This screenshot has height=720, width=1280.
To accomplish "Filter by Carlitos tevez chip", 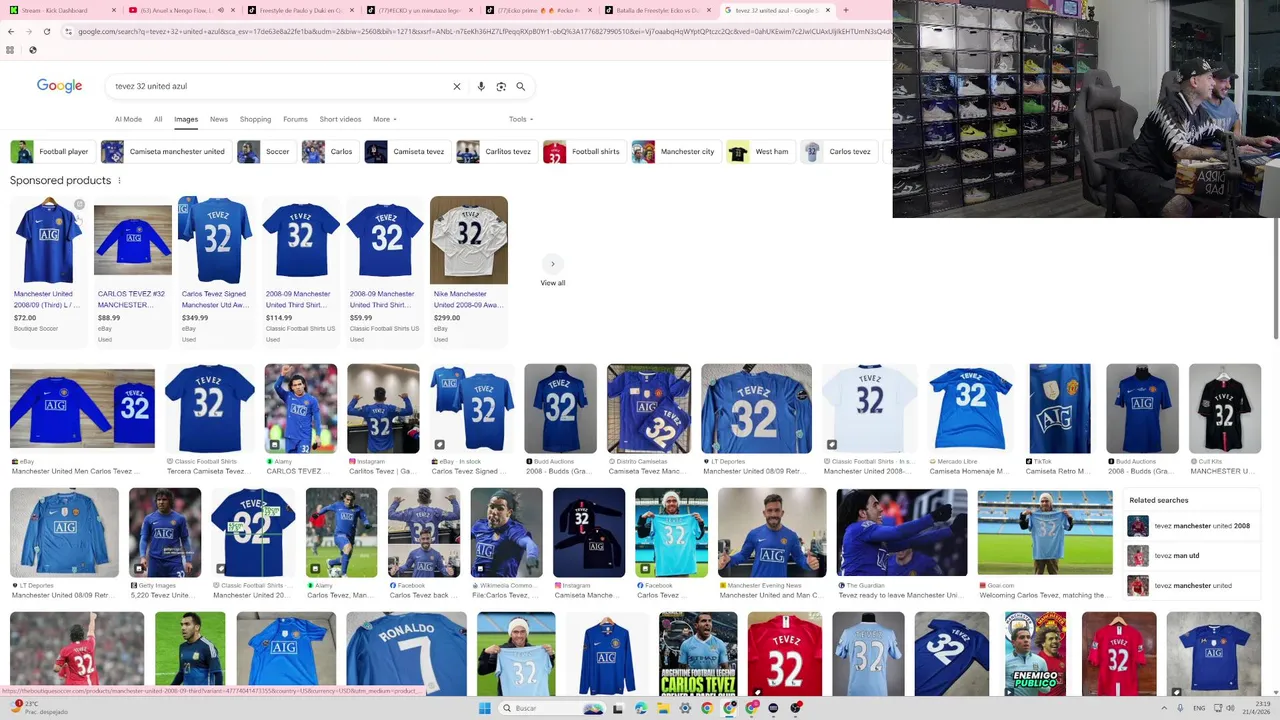I will (496, 152).
